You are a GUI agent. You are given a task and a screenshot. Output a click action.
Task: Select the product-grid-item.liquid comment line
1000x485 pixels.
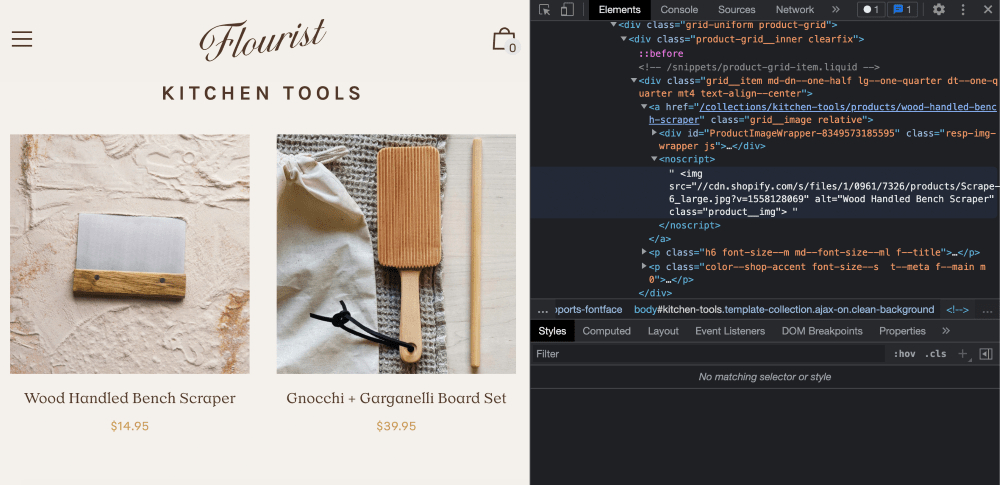coord(759,67)
